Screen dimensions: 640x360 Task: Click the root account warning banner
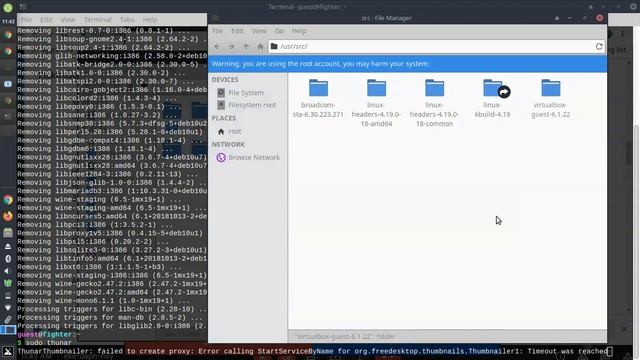pos(407,64)
